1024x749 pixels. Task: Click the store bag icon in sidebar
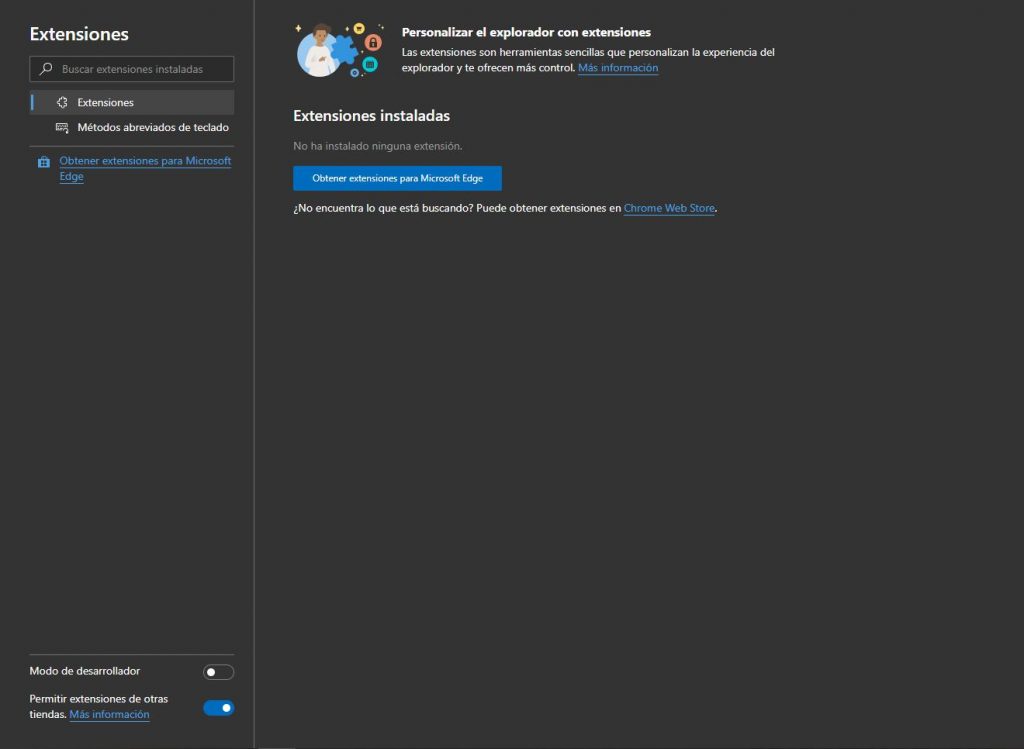tap(44, 162)
